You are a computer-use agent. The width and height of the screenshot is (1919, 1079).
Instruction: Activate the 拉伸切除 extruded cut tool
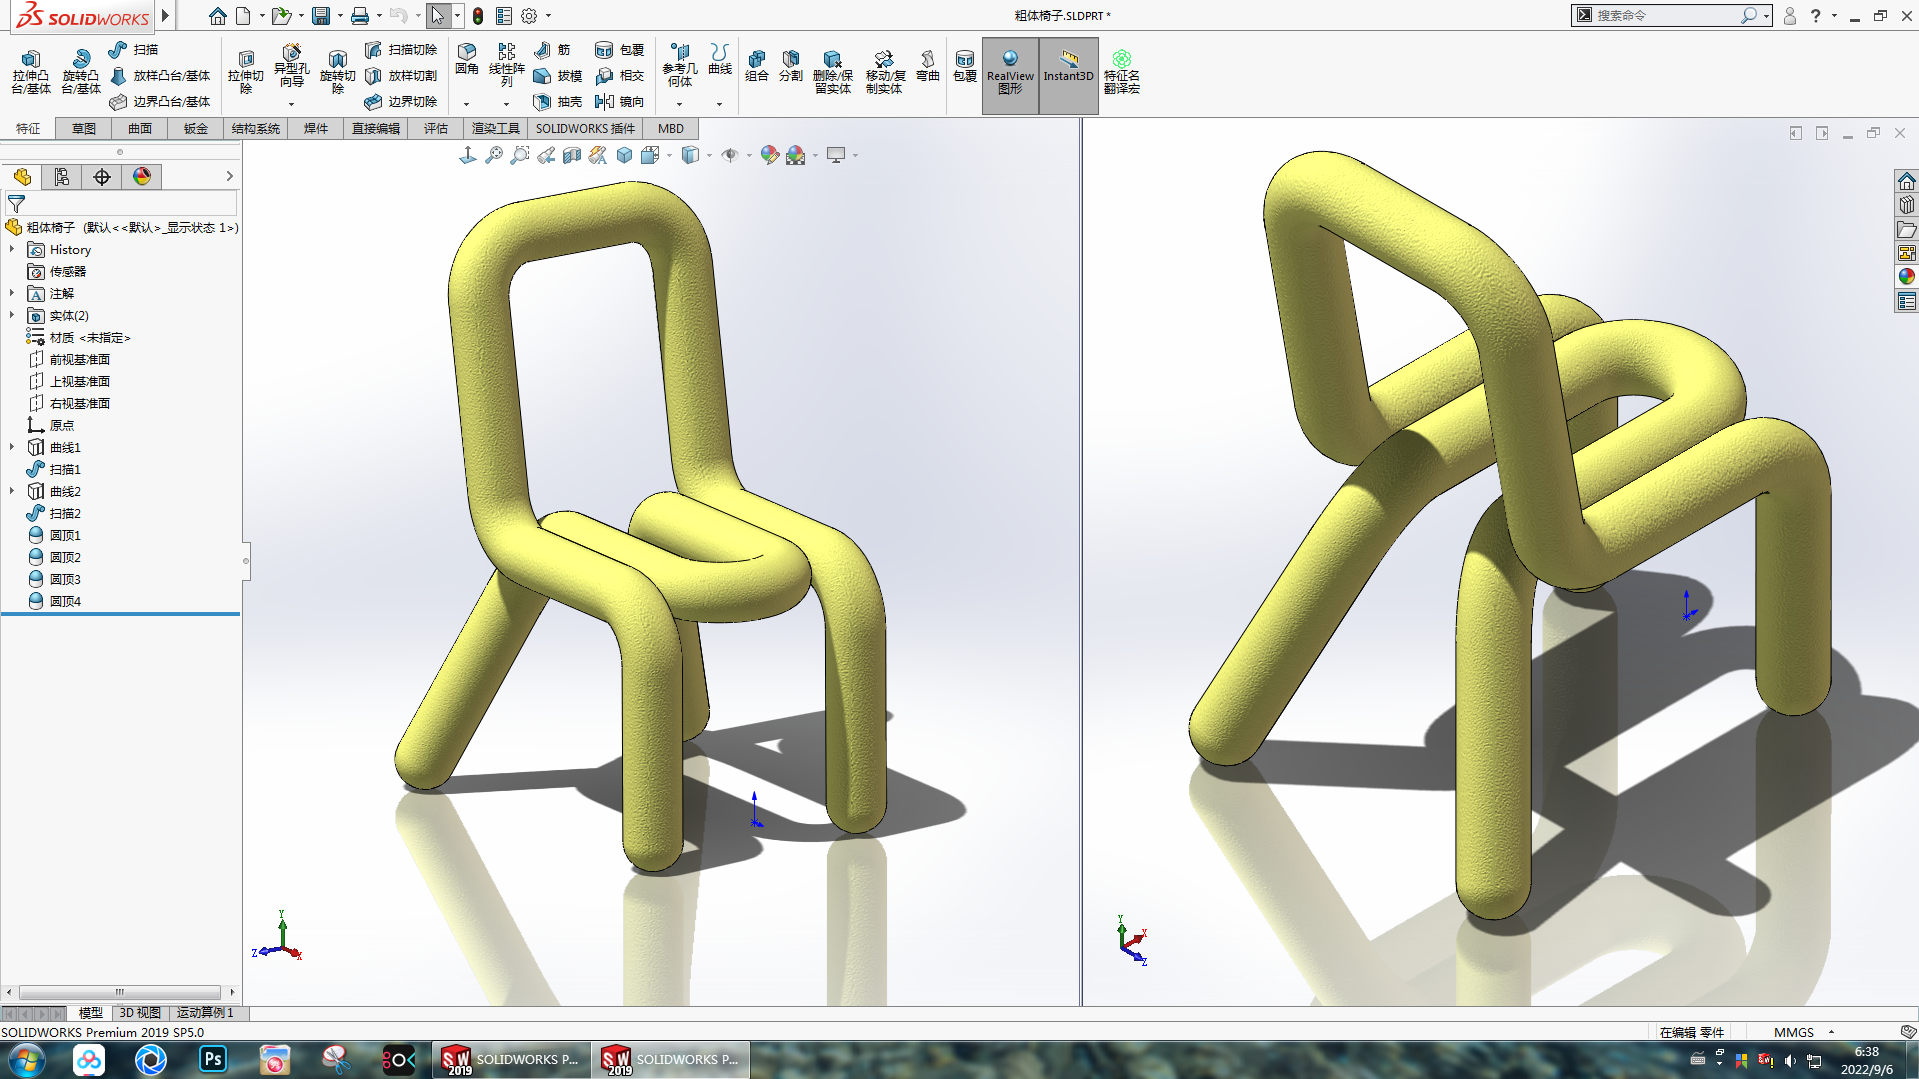coord(246,72)
